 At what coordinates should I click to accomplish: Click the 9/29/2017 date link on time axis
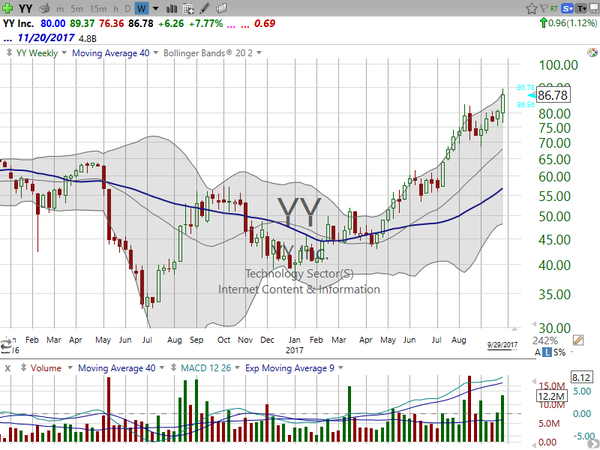click(x=502, y=345)
